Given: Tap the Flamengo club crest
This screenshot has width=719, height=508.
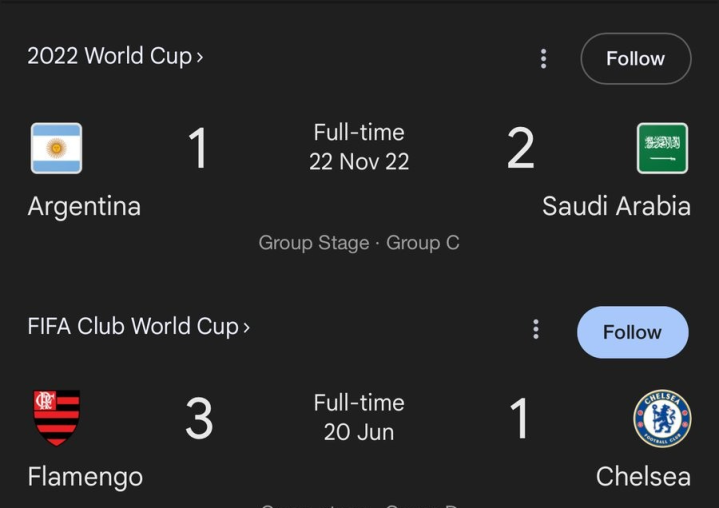Looking at the screenshot, I should (x=56, y=418).
